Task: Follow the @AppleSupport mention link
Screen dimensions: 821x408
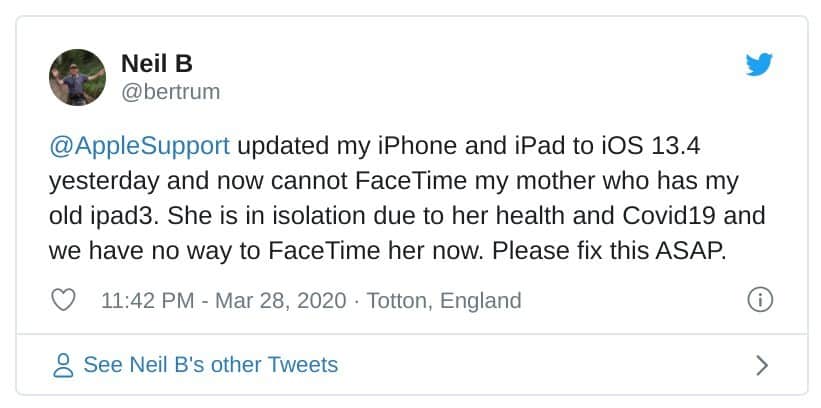Action: pos(139,146)
